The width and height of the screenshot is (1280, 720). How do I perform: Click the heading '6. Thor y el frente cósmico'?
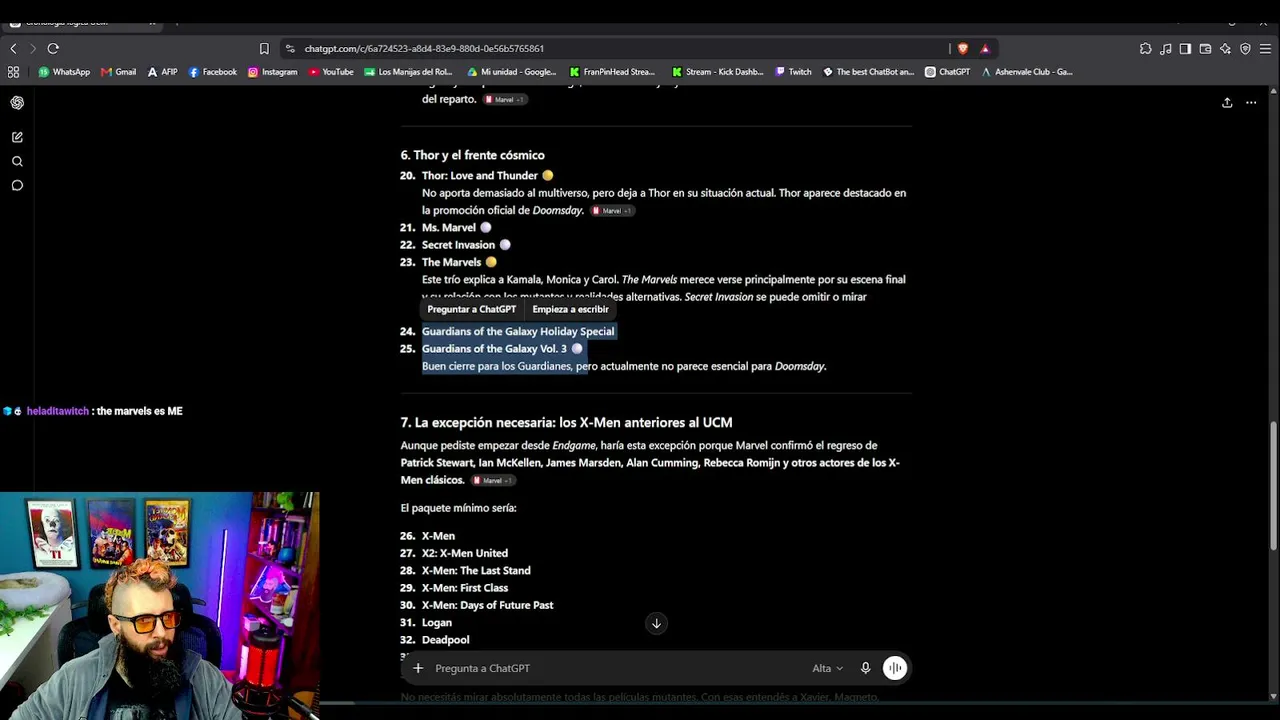[473, 155]
